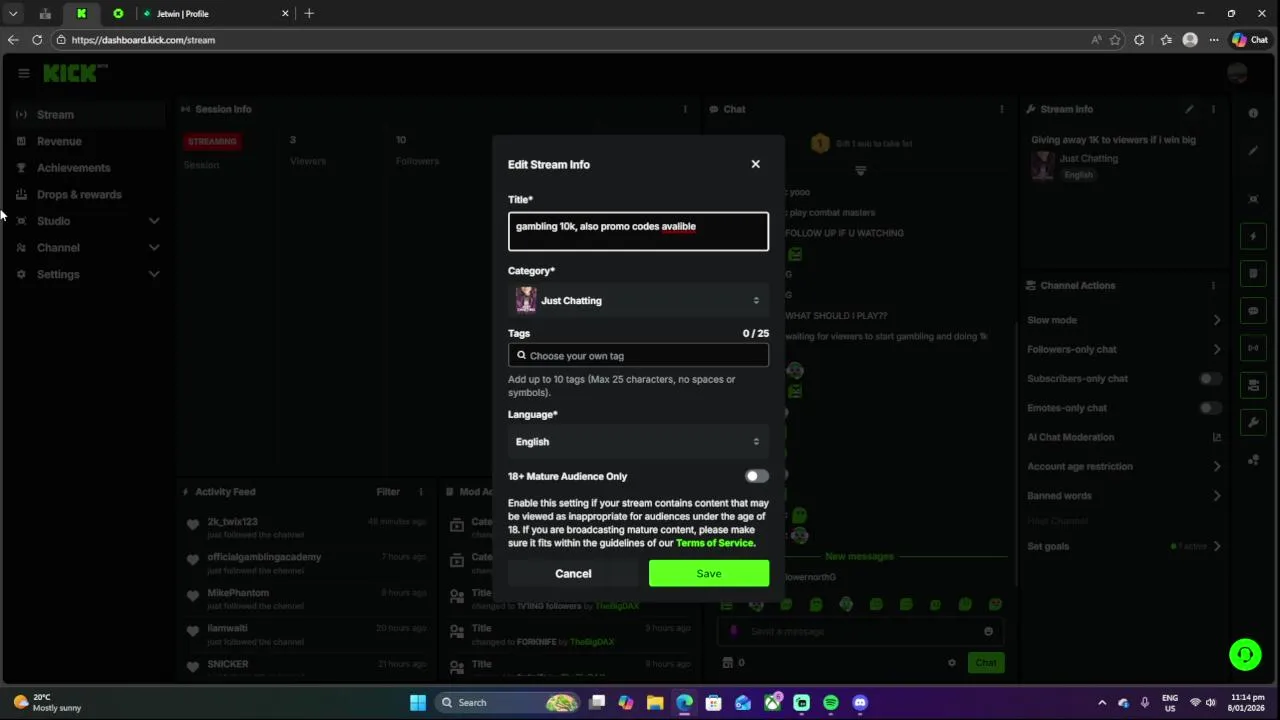This screenshot has height=720, width=1280.
Task: Click the green support chat bubble
Action: 1245,655
